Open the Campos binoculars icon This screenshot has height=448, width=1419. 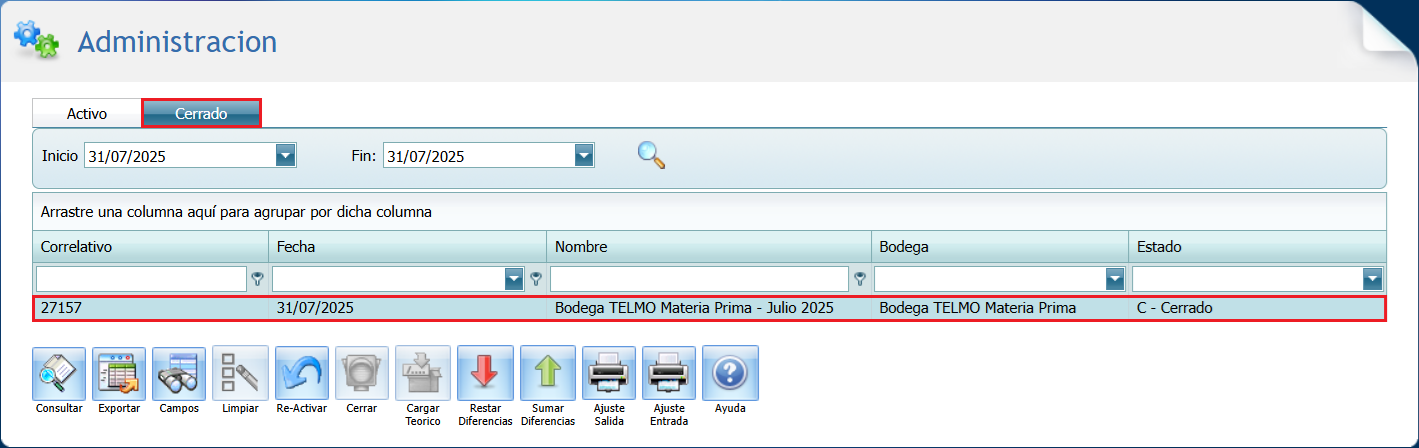179,373
